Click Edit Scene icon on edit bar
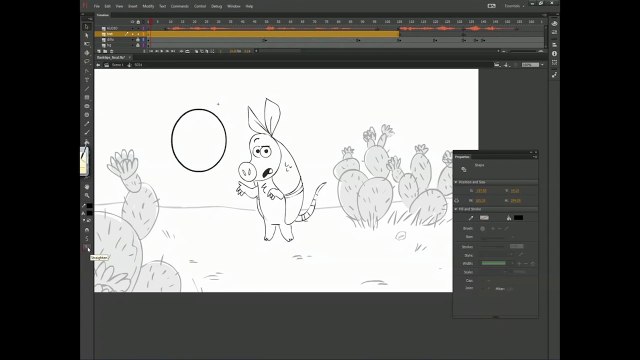The width and height of the screenshot is (640, 360). click(x=497, y=65)
